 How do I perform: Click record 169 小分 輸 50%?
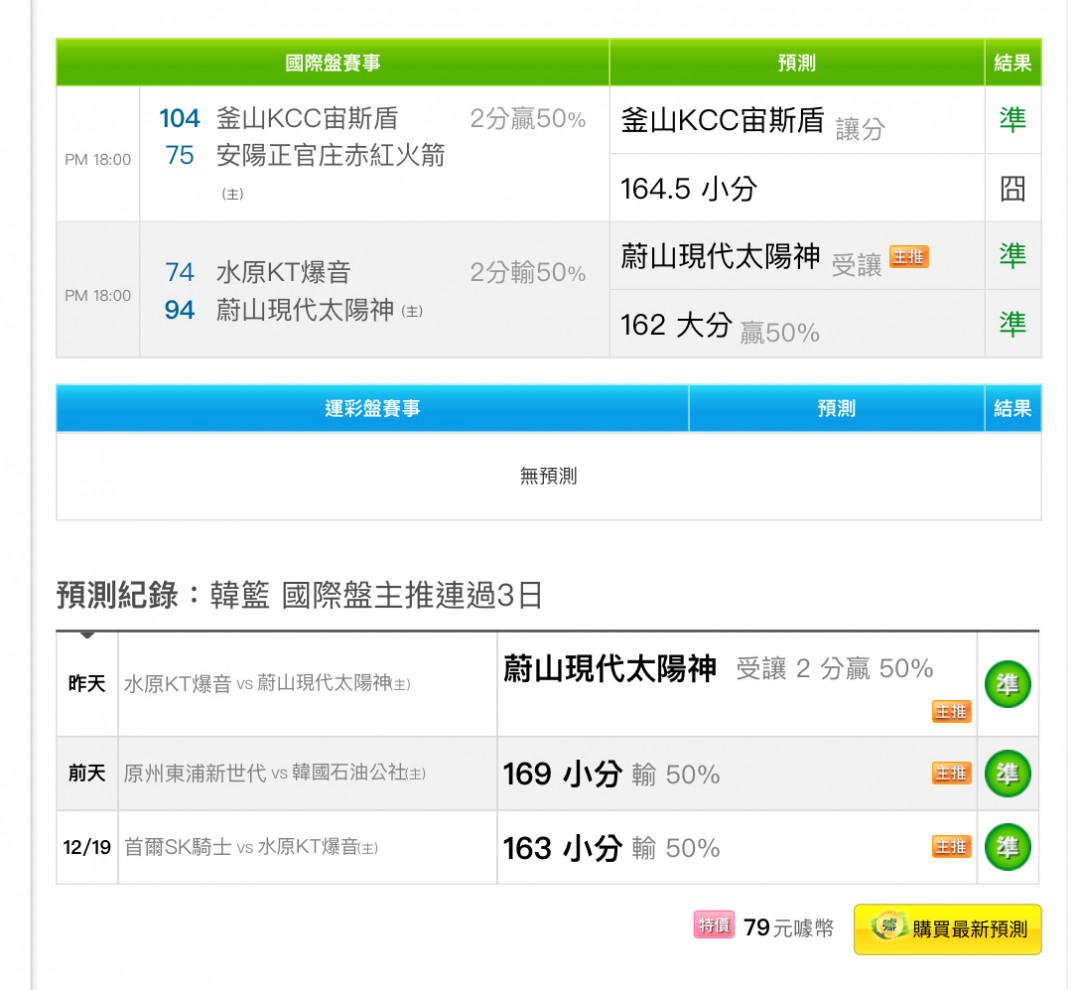click(x=612, y=774)
